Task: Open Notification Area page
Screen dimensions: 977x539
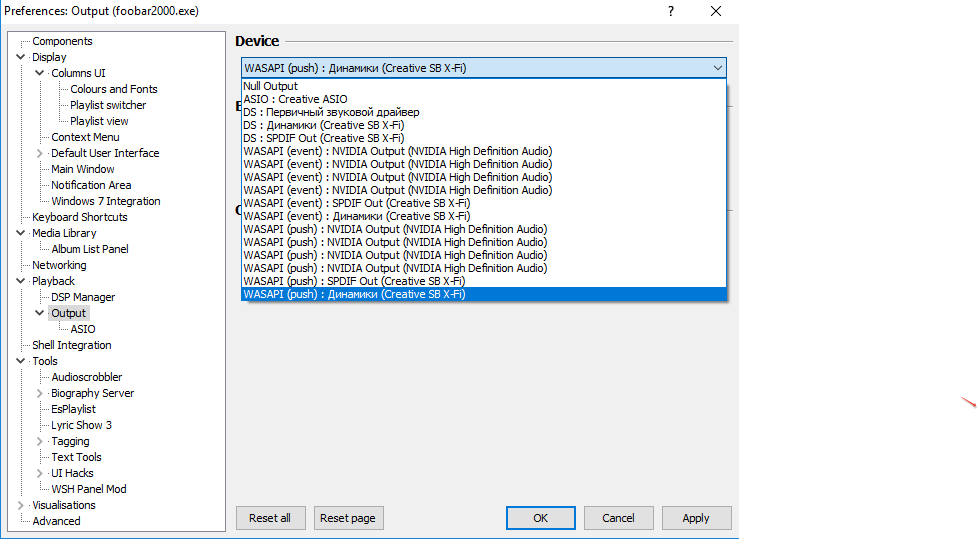Action: [x=91, y=185]
